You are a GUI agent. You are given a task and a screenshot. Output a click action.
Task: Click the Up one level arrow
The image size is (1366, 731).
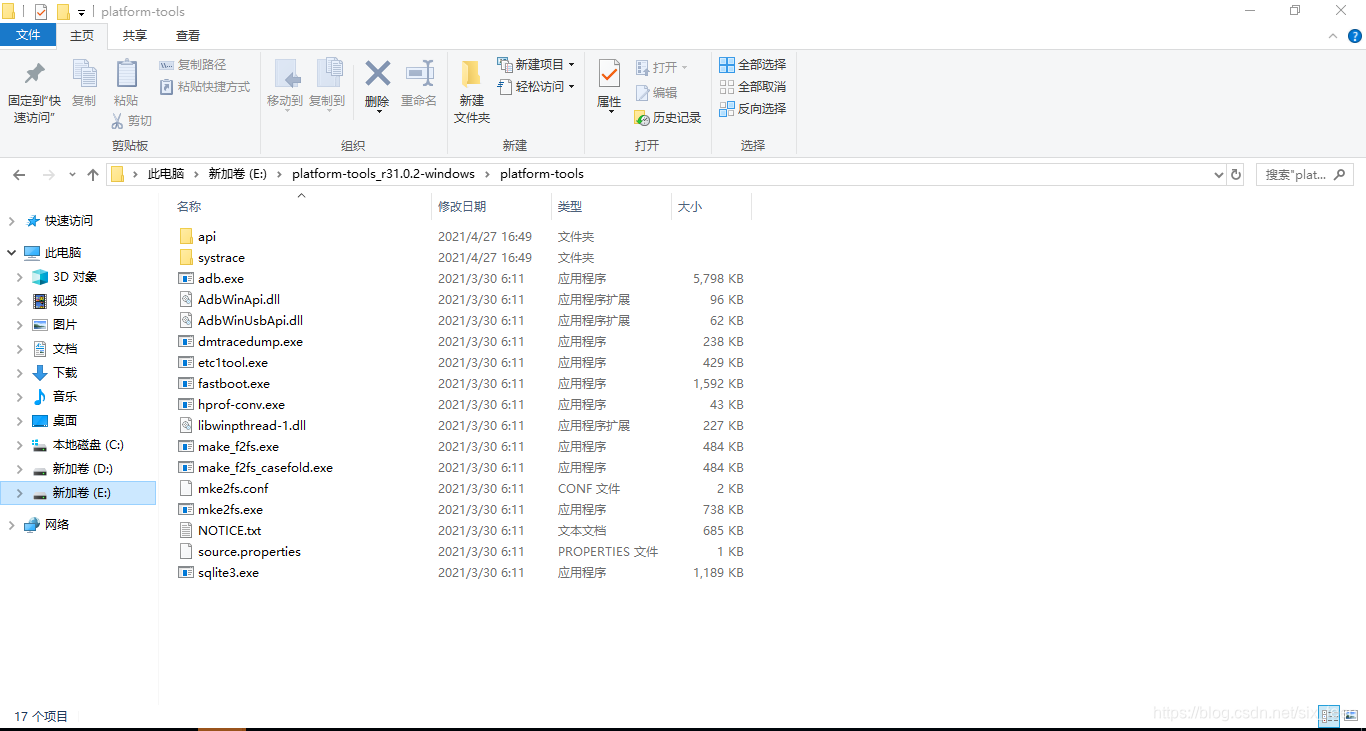93,174
